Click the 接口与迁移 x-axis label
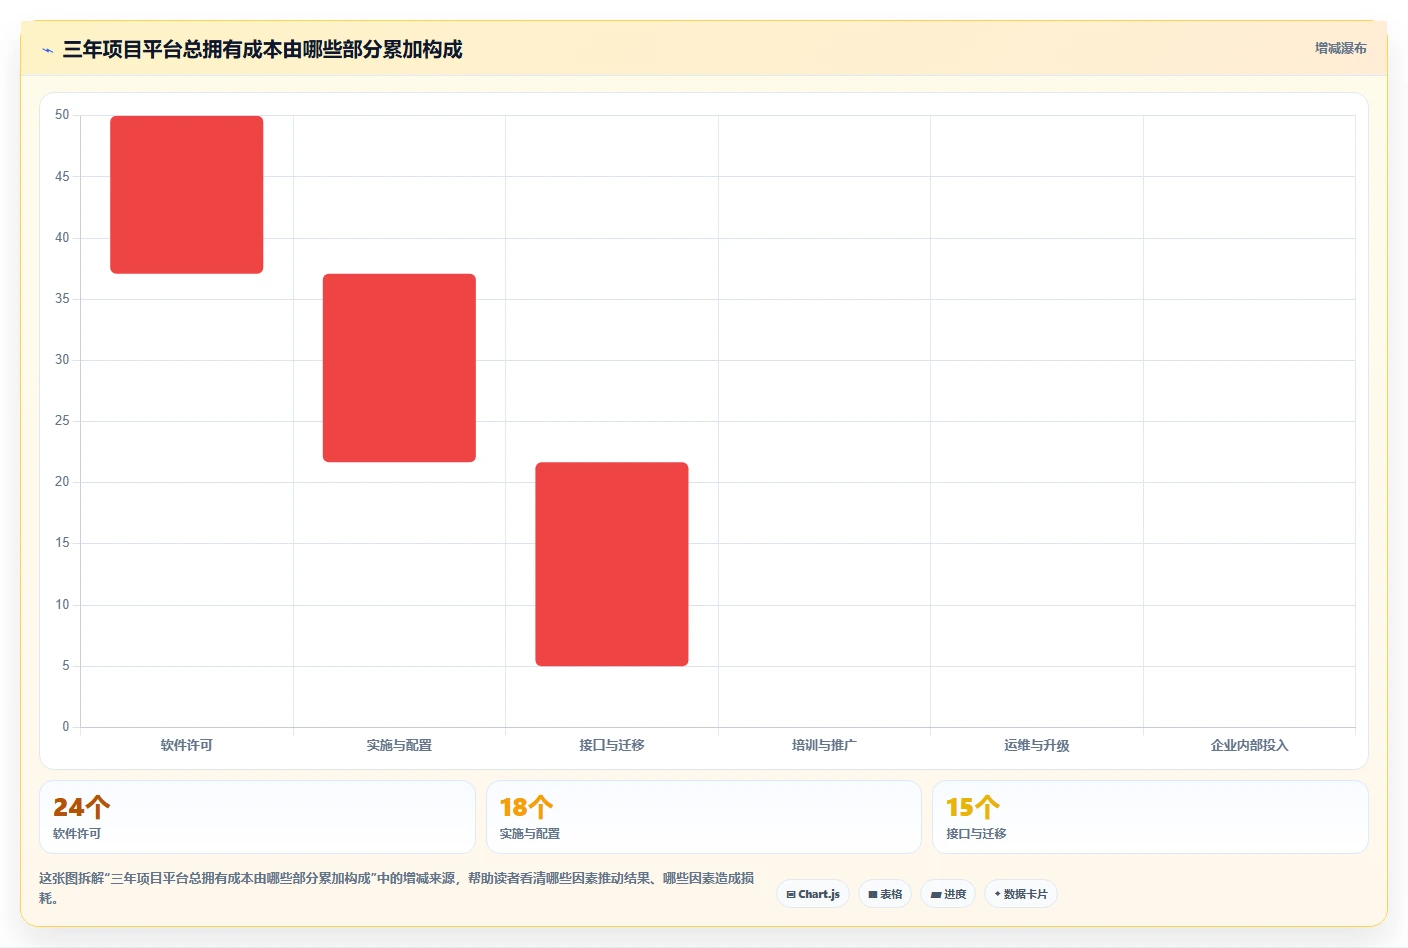1408x948 pixels. [x=612, y=745]
